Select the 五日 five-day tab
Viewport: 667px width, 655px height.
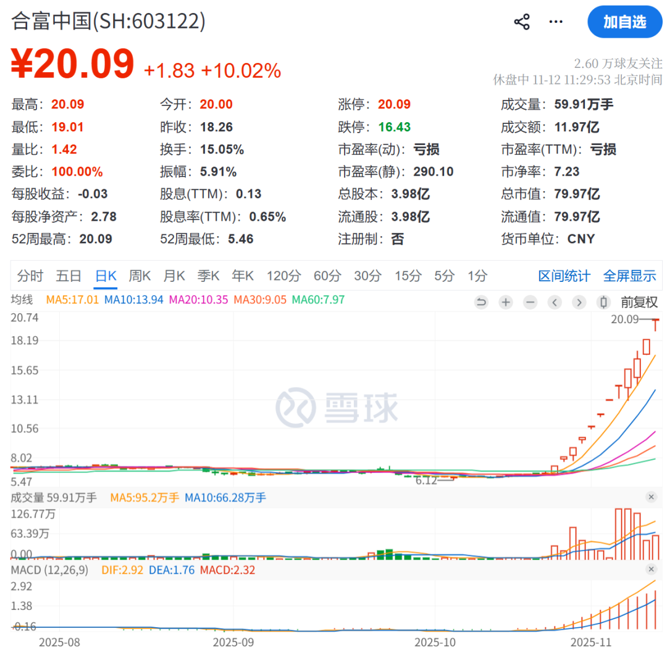pyautogui.click(x=68, y=276)
